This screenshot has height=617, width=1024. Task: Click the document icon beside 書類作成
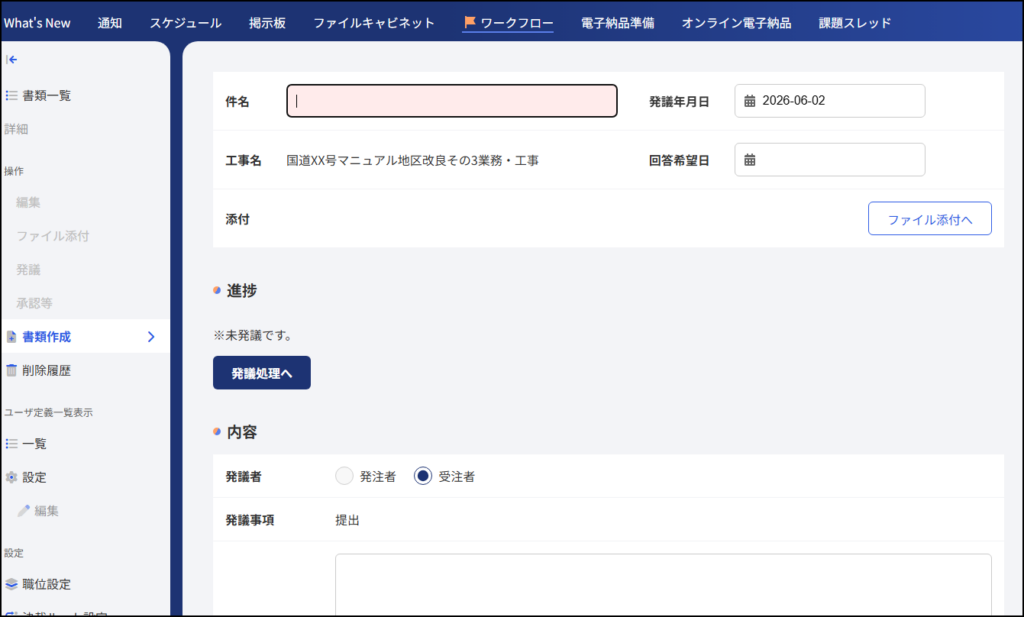[11, 337]
